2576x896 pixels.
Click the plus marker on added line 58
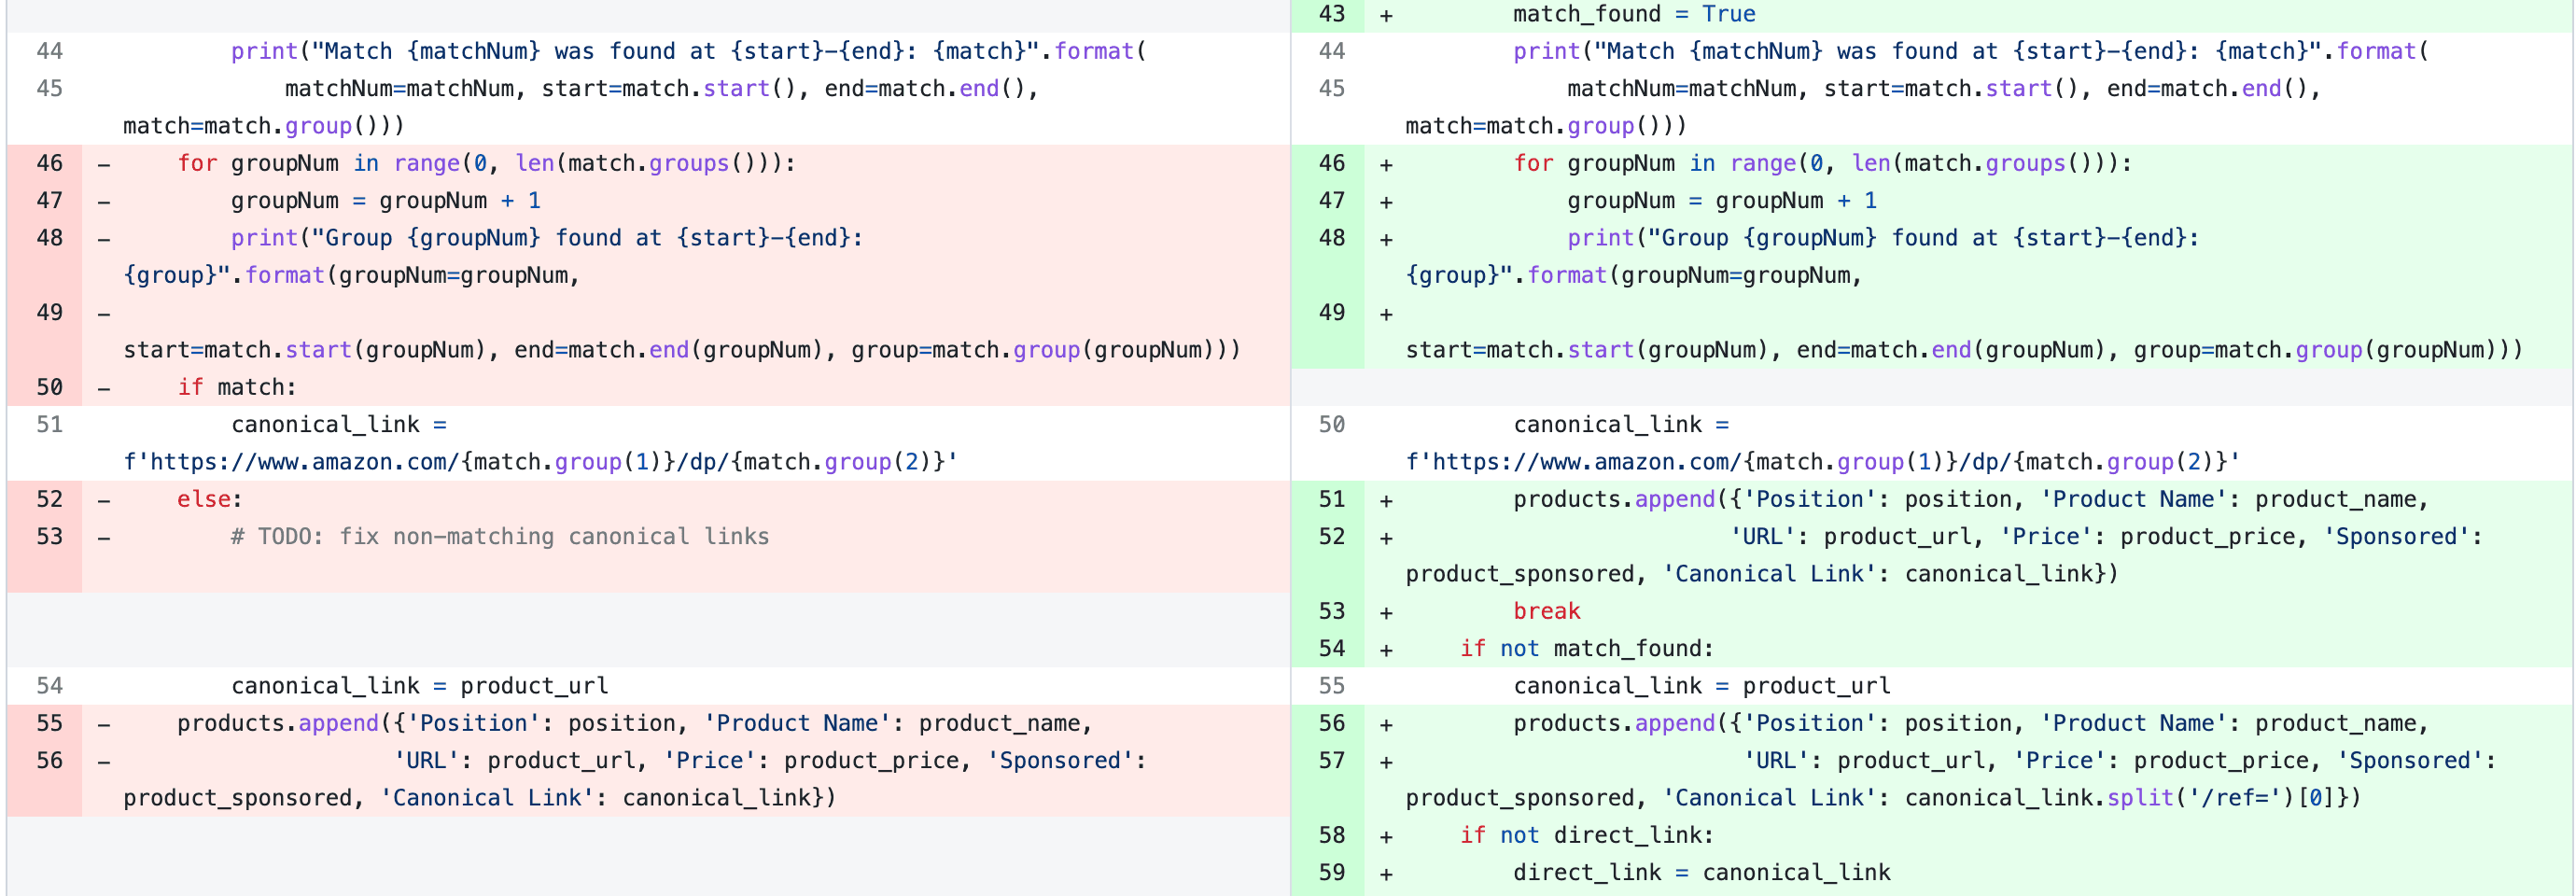pyautogui.click(x=1386, y=836)
